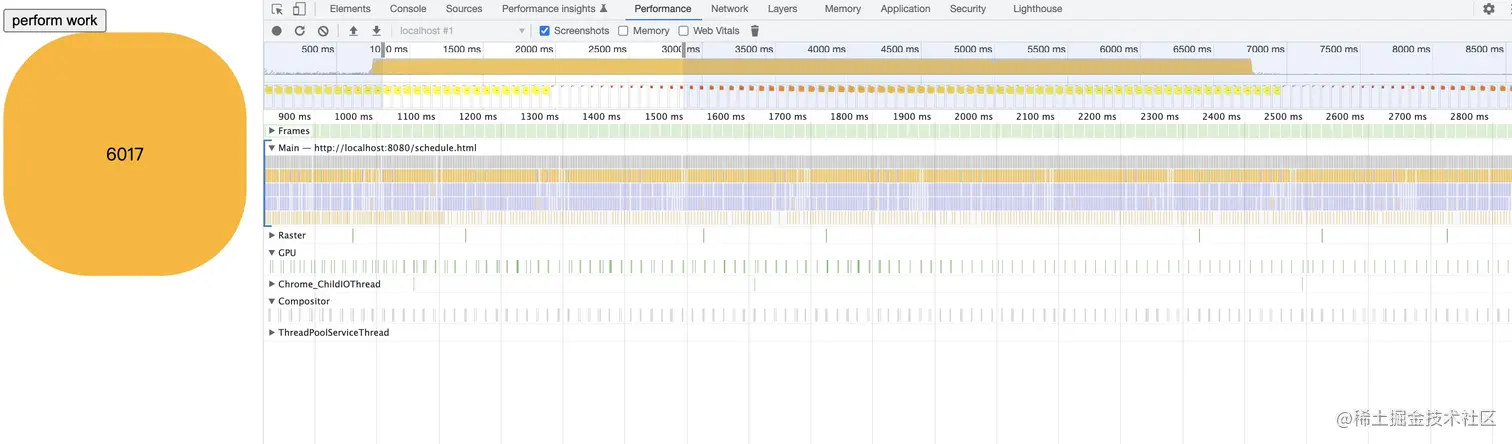This screenshot has width=1512, height=444.
Task: Clear the recording with the clear icon
Action: 323,31
